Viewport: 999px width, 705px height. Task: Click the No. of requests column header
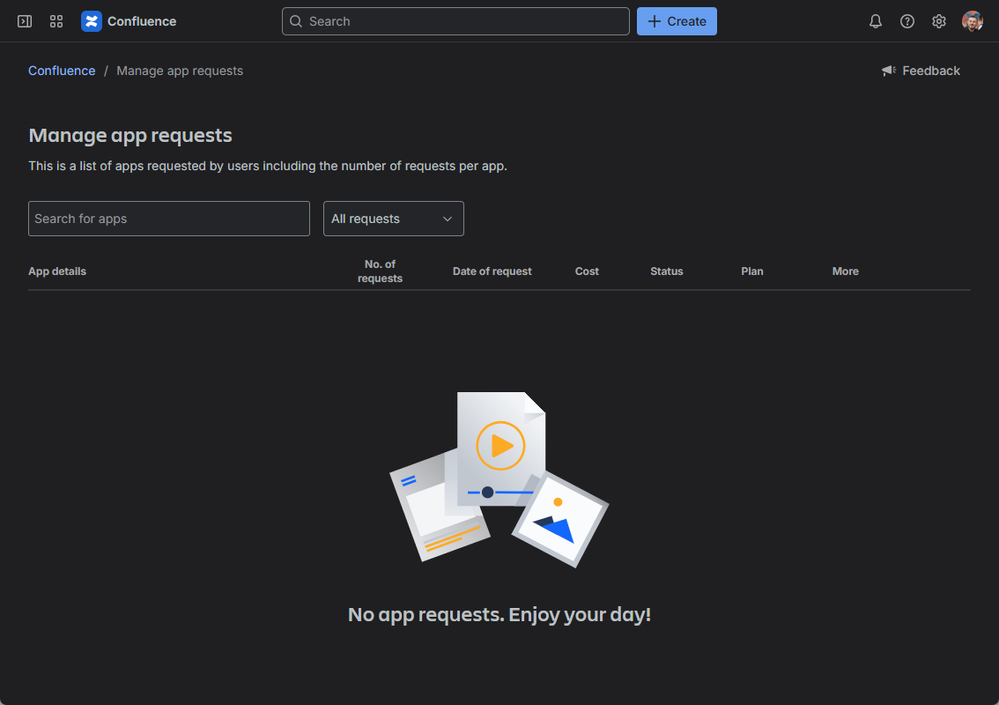(x=380, y=271)
